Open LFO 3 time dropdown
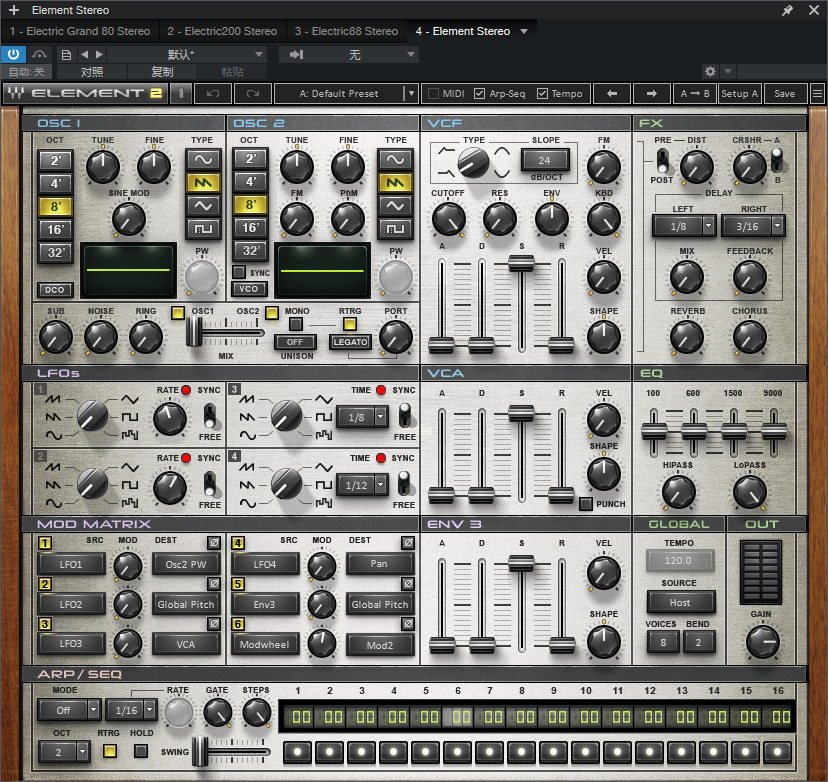Screen dimensions: 828x782 (381, 417)
